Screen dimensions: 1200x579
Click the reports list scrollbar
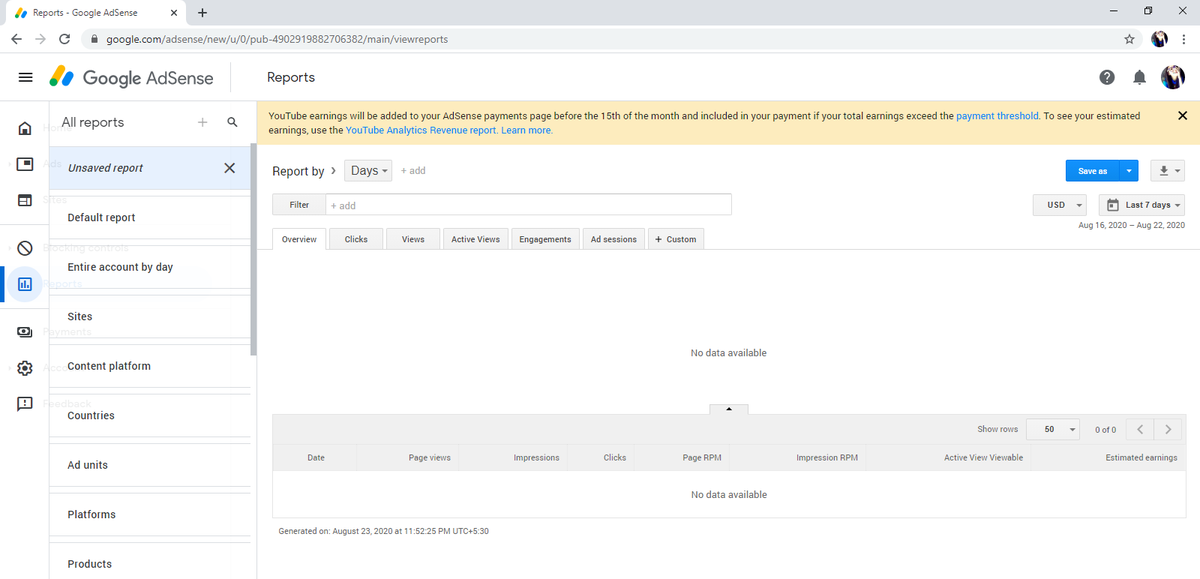coord(253,250)
